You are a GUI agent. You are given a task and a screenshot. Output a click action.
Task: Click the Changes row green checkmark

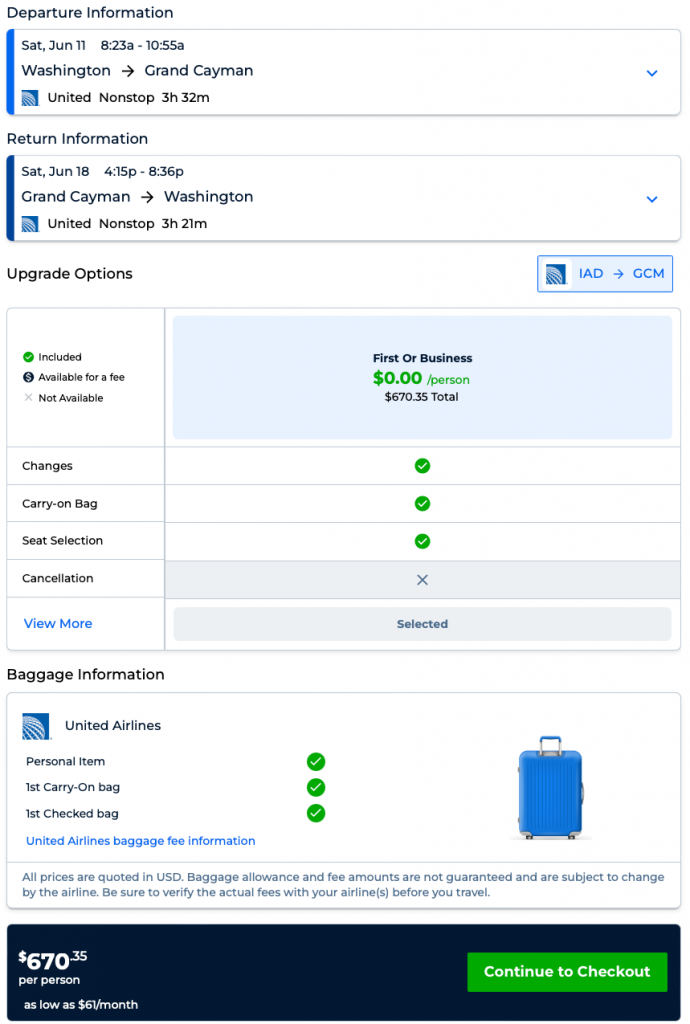(422, 466)
